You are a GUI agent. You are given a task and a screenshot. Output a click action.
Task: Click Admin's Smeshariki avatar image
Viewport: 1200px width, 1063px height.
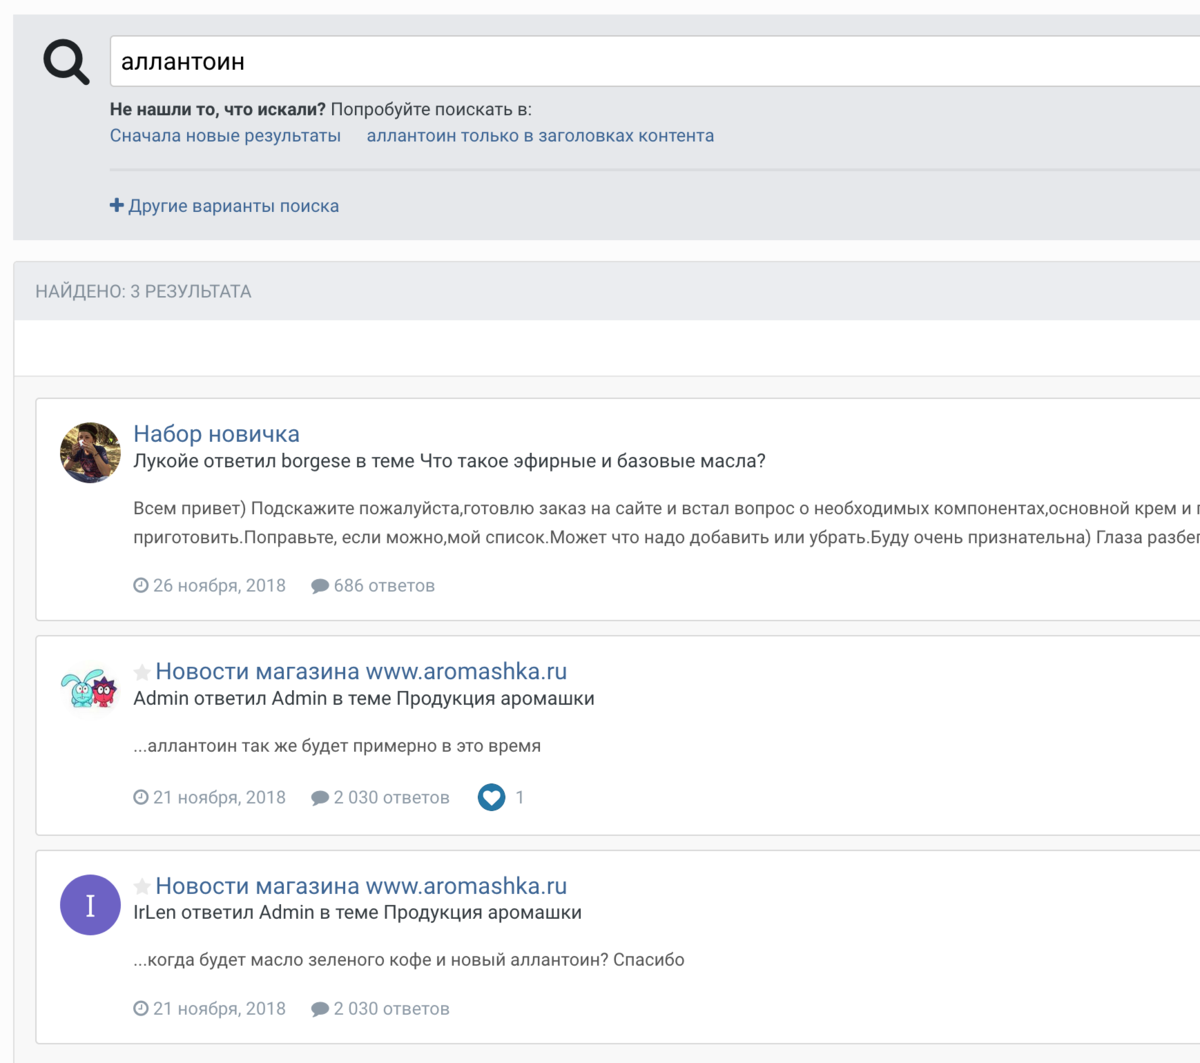[90, 689]
